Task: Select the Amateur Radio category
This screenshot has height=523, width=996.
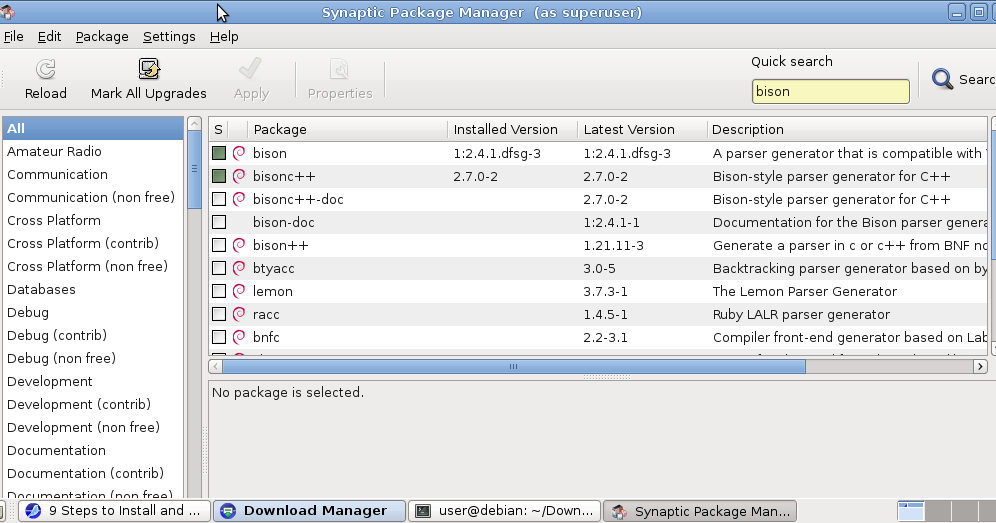Action: pyautogui.click(x=93, y=151)
